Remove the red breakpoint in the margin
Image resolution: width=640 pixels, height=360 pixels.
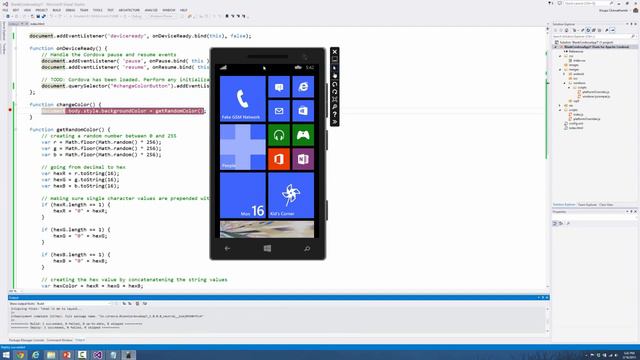[x=10, y=110]
